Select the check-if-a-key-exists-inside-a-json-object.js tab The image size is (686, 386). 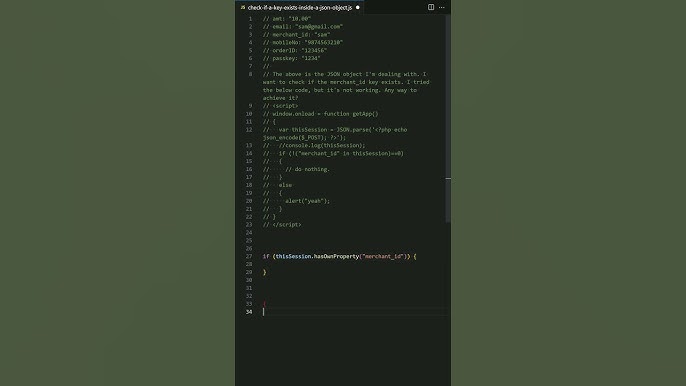300,7
